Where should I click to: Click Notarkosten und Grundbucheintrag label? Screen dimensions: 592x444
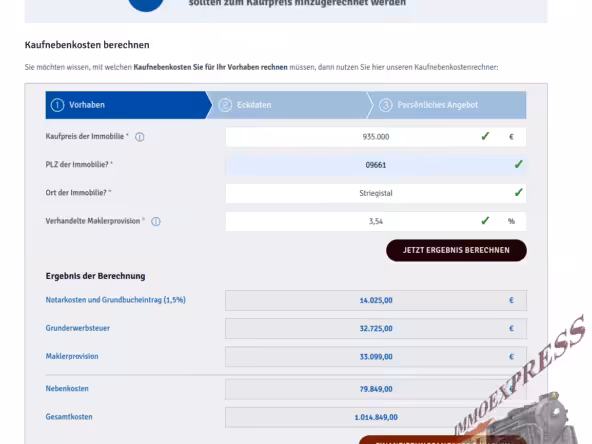[116, 300]
